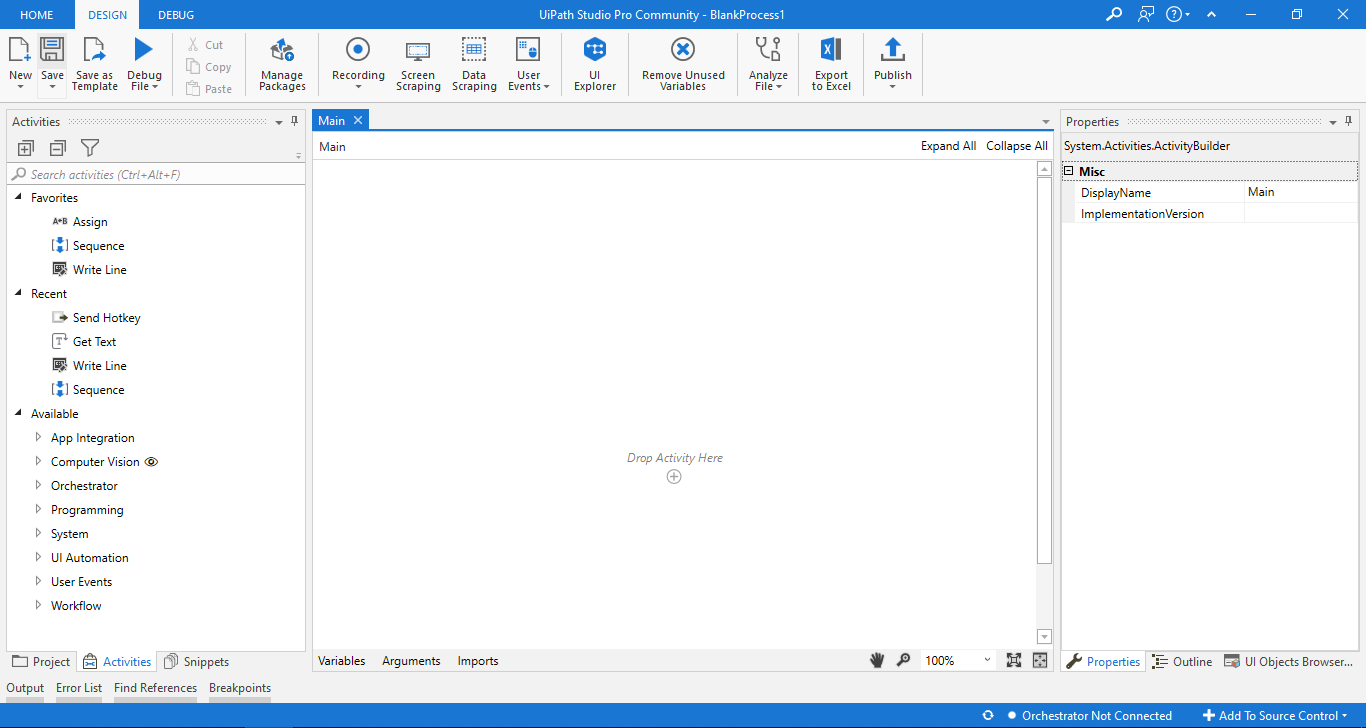1366x728 pixels.
Task: Open the Imports panel
Action: [x=478, y=661]
